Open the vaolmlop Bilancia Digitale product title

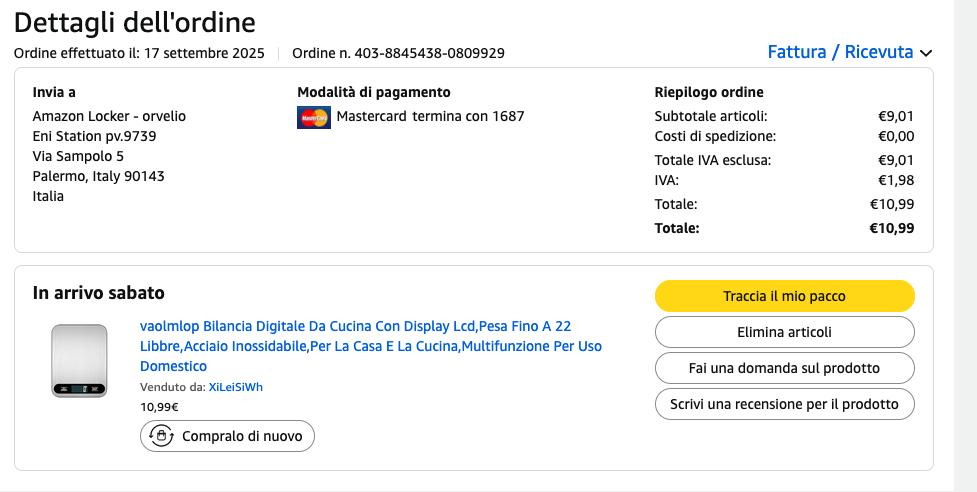click(x=370, y=346)
